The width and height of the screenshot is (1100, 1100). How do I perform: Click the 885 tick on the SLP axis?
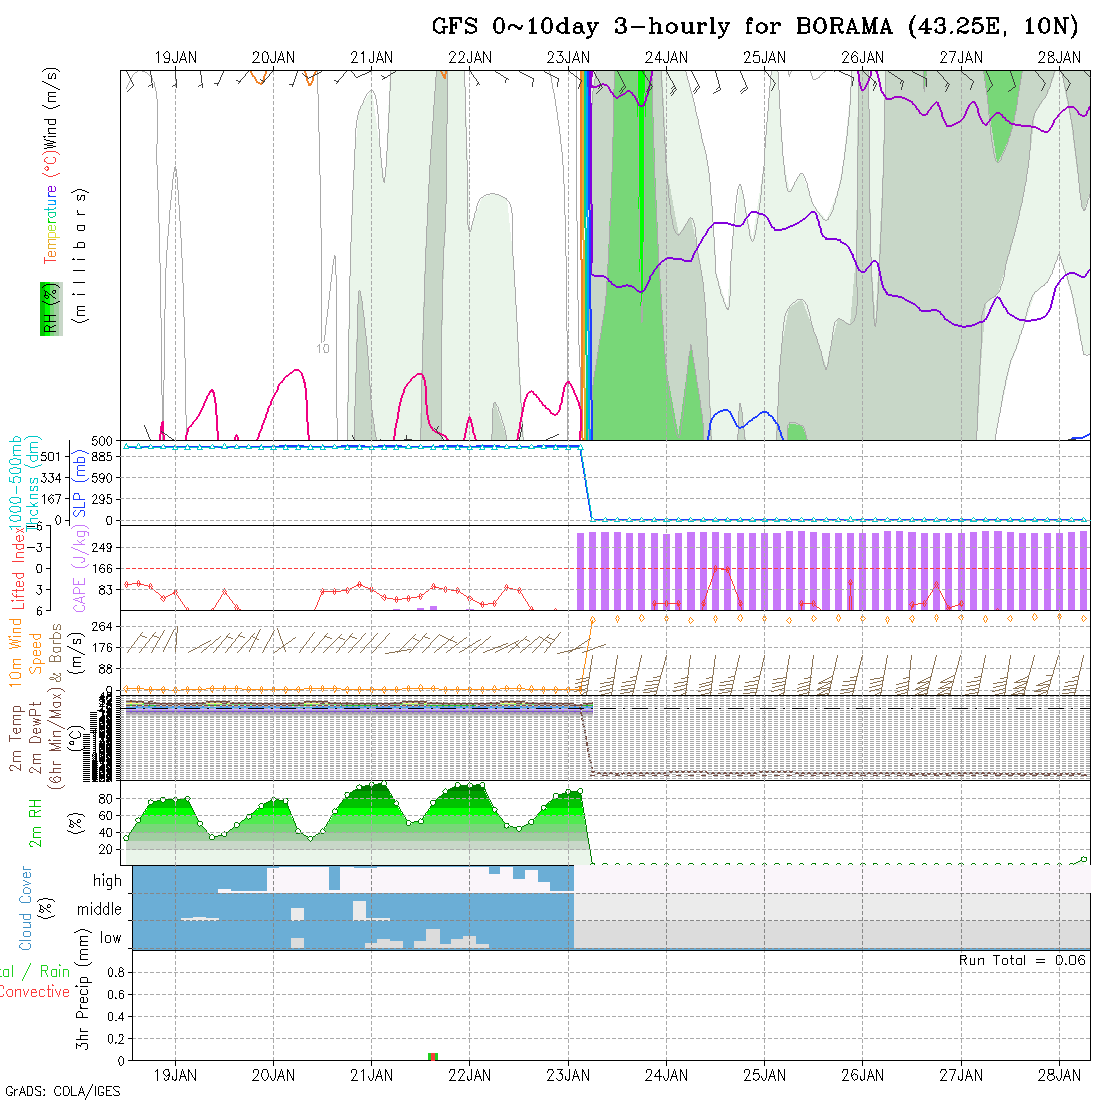click(102, 457)
